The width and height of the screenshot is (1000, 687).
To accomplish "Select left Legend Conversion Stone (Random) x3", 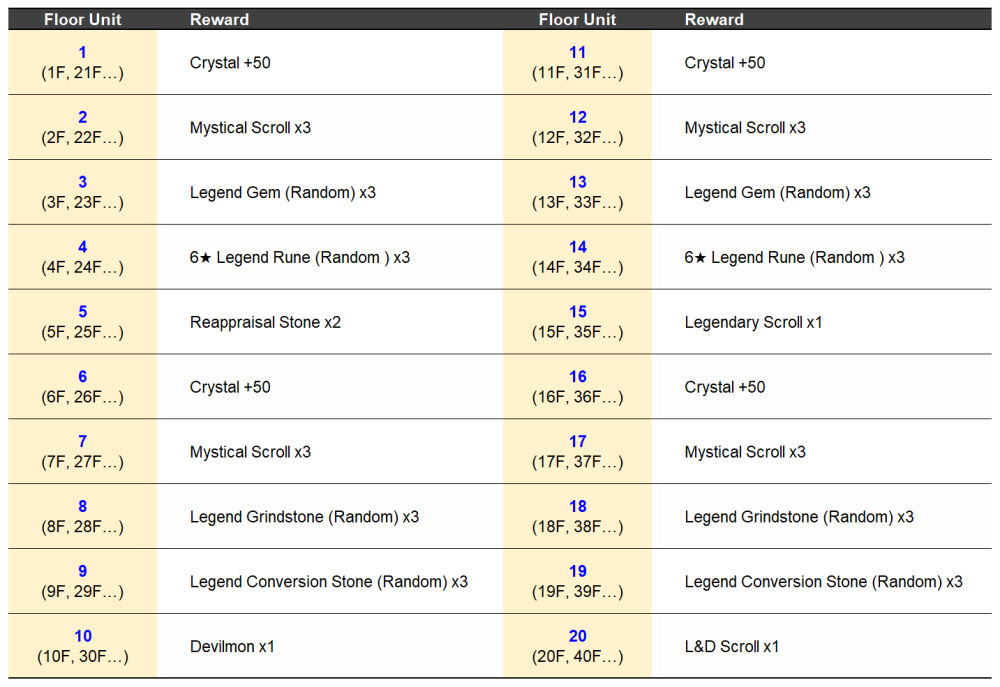I will pos(328,582).
